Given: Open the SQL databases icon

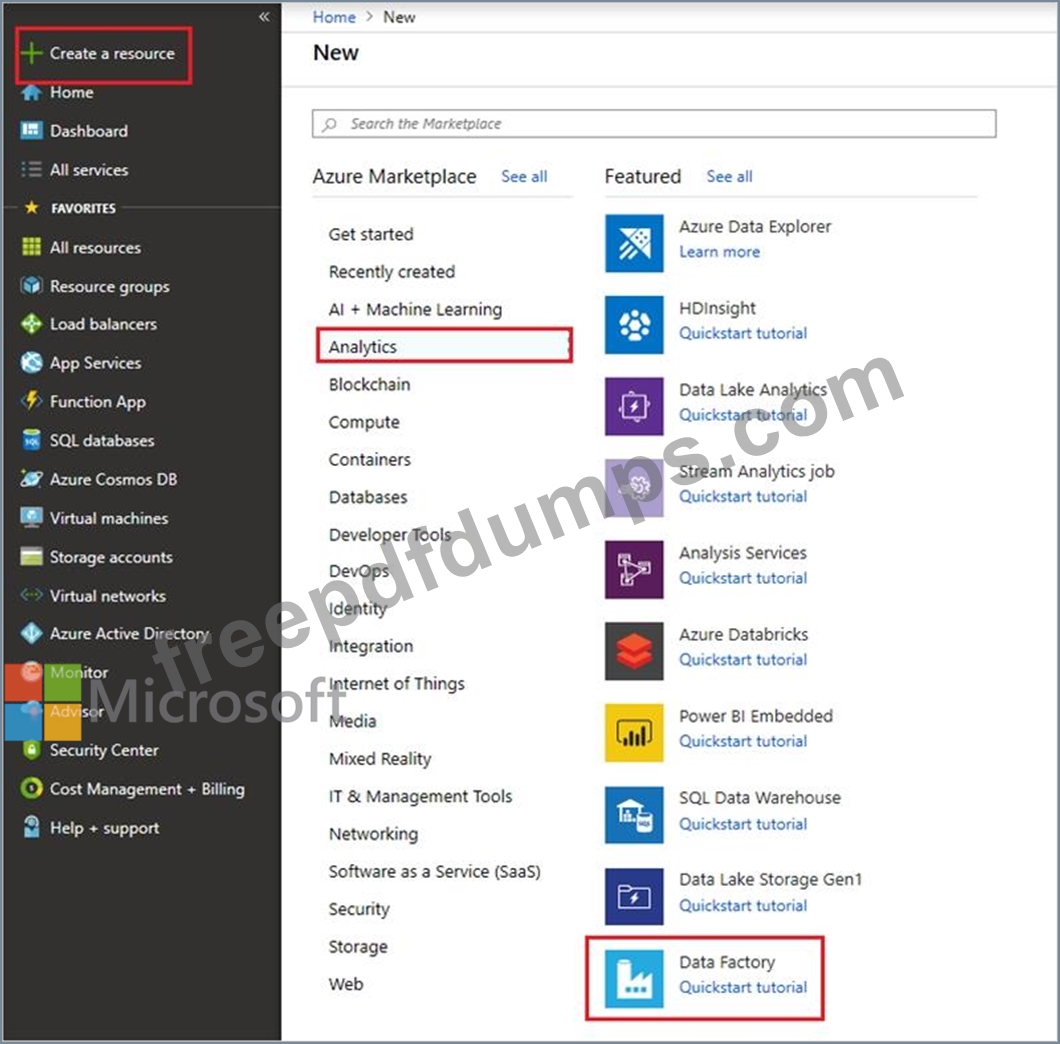Looking at the screenshot, I should pyautogui.click(x=31, y=440).
